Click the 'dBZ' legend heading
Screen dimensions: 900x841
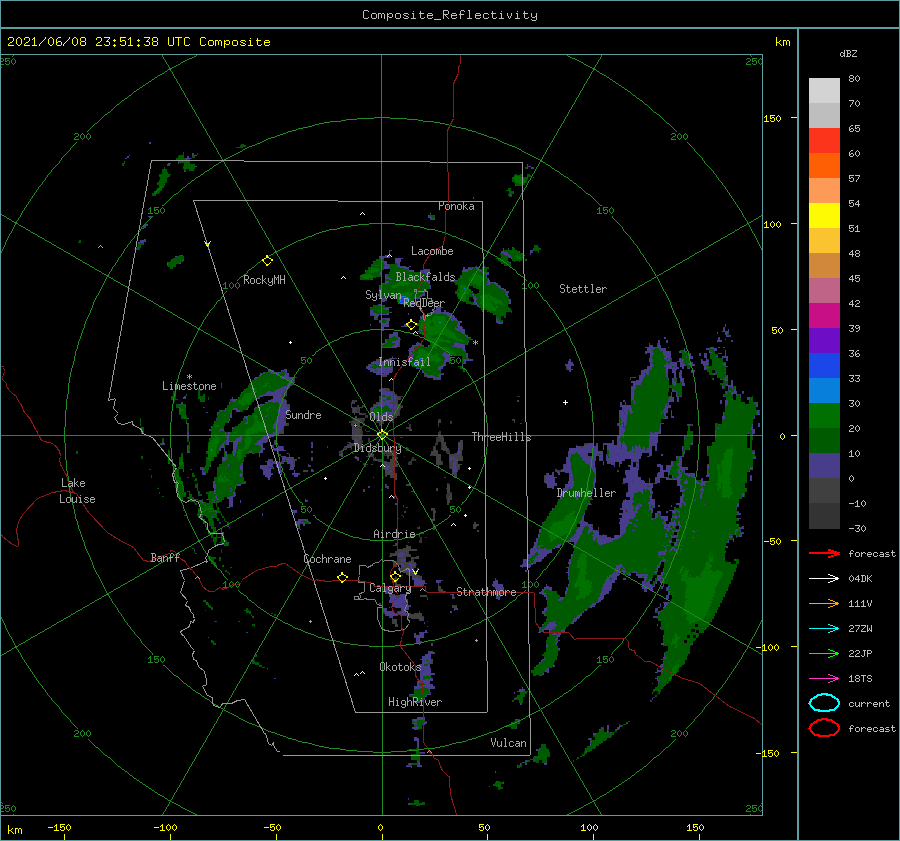[x=848, y=53]
